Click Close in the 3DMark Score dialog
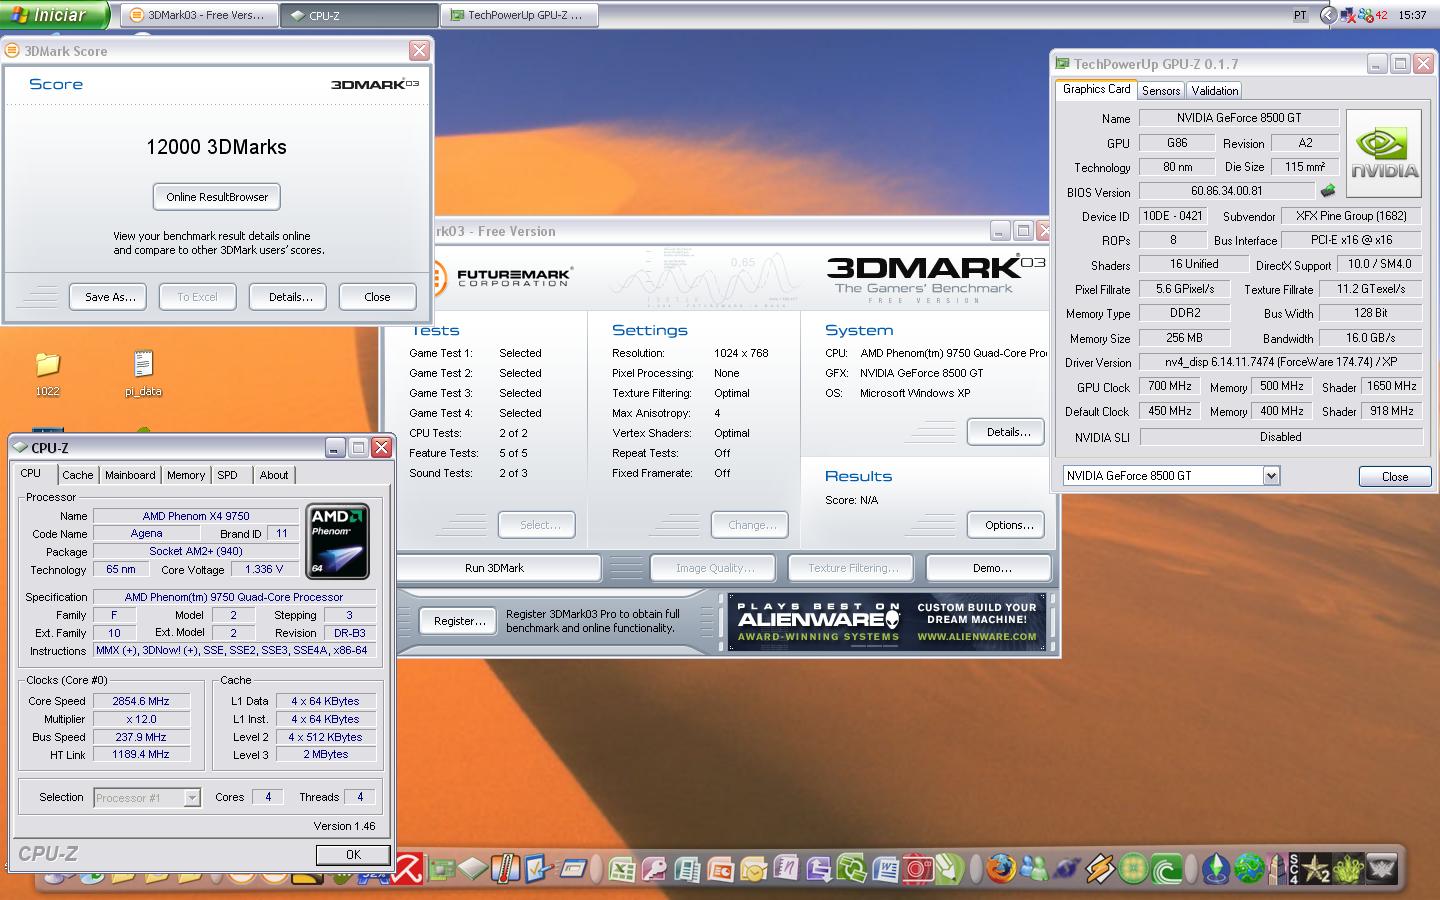Viewport: 1440px width, 900px height. coord(377,297)
